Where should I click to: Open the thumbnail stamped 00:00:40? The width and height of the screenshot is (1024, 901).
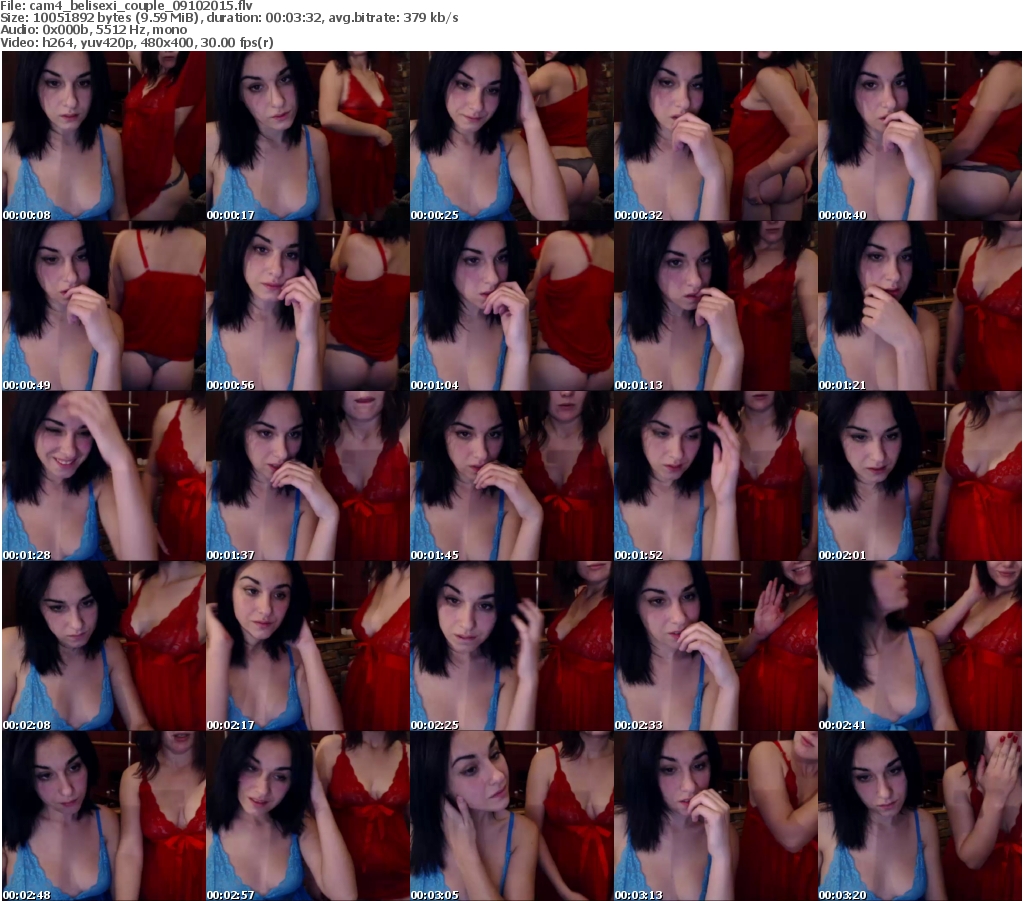(920, 136)
